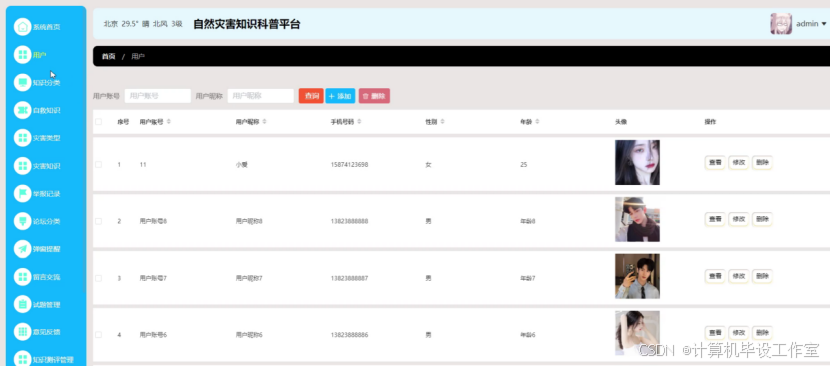Click the pink 删除 button above table
The image size is (831, 366).
pos(374,96)
